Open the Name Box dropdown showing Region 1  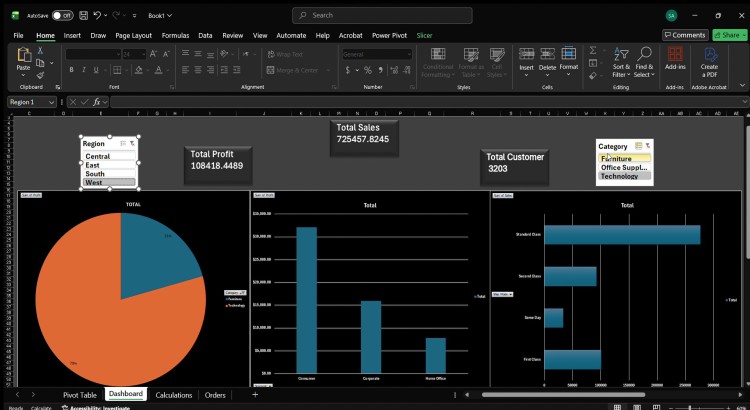[x=51, y=102]
